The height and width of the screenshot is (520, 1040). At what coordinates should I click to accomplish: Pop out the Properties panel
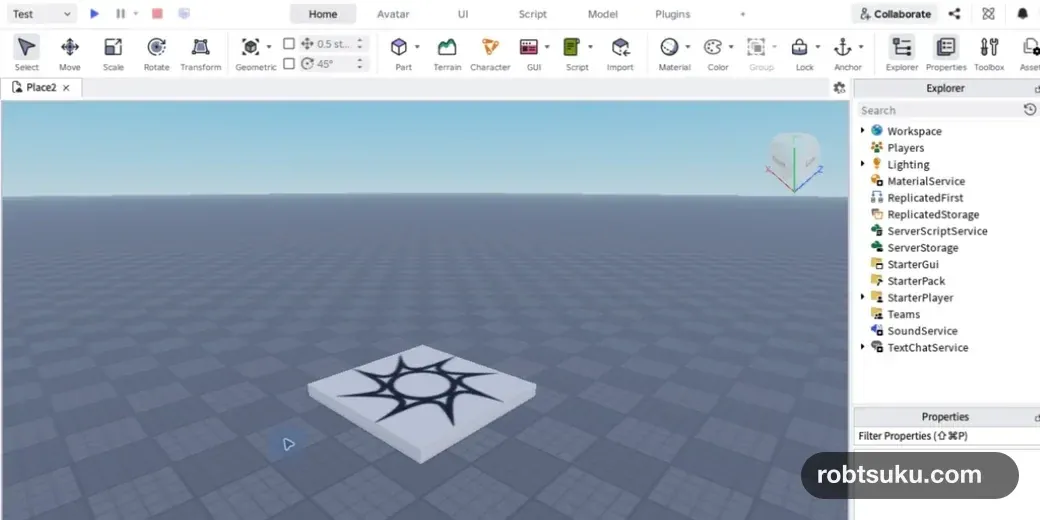(1036, 417)
